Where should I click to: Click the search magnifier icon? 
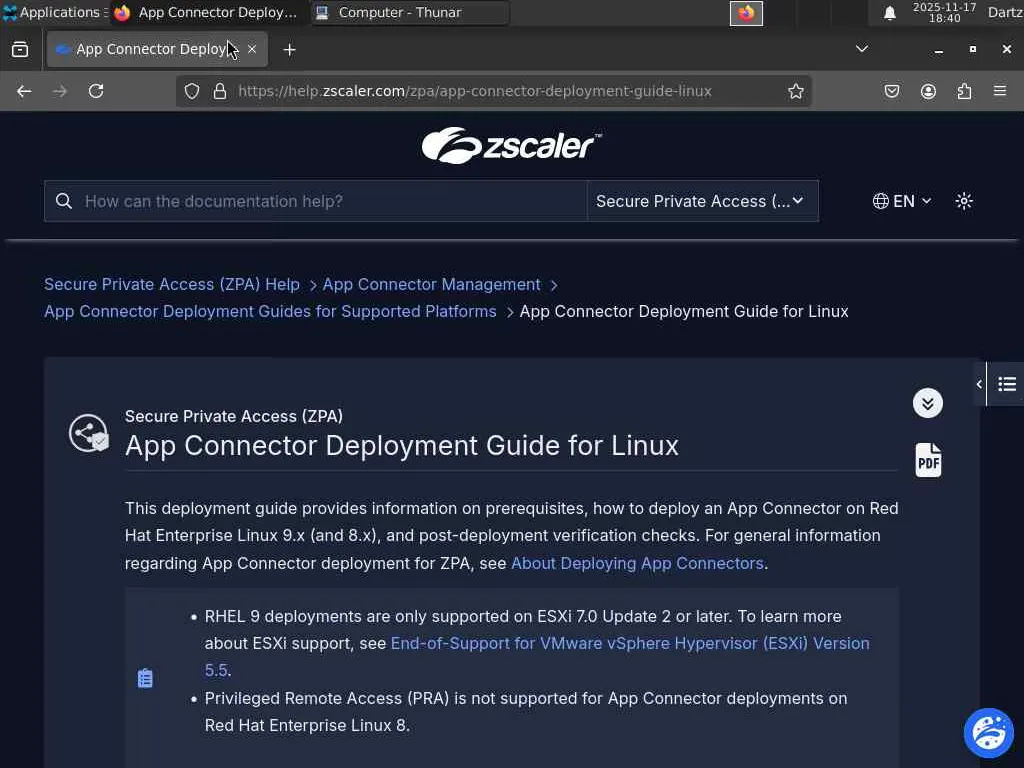[63, 201]
